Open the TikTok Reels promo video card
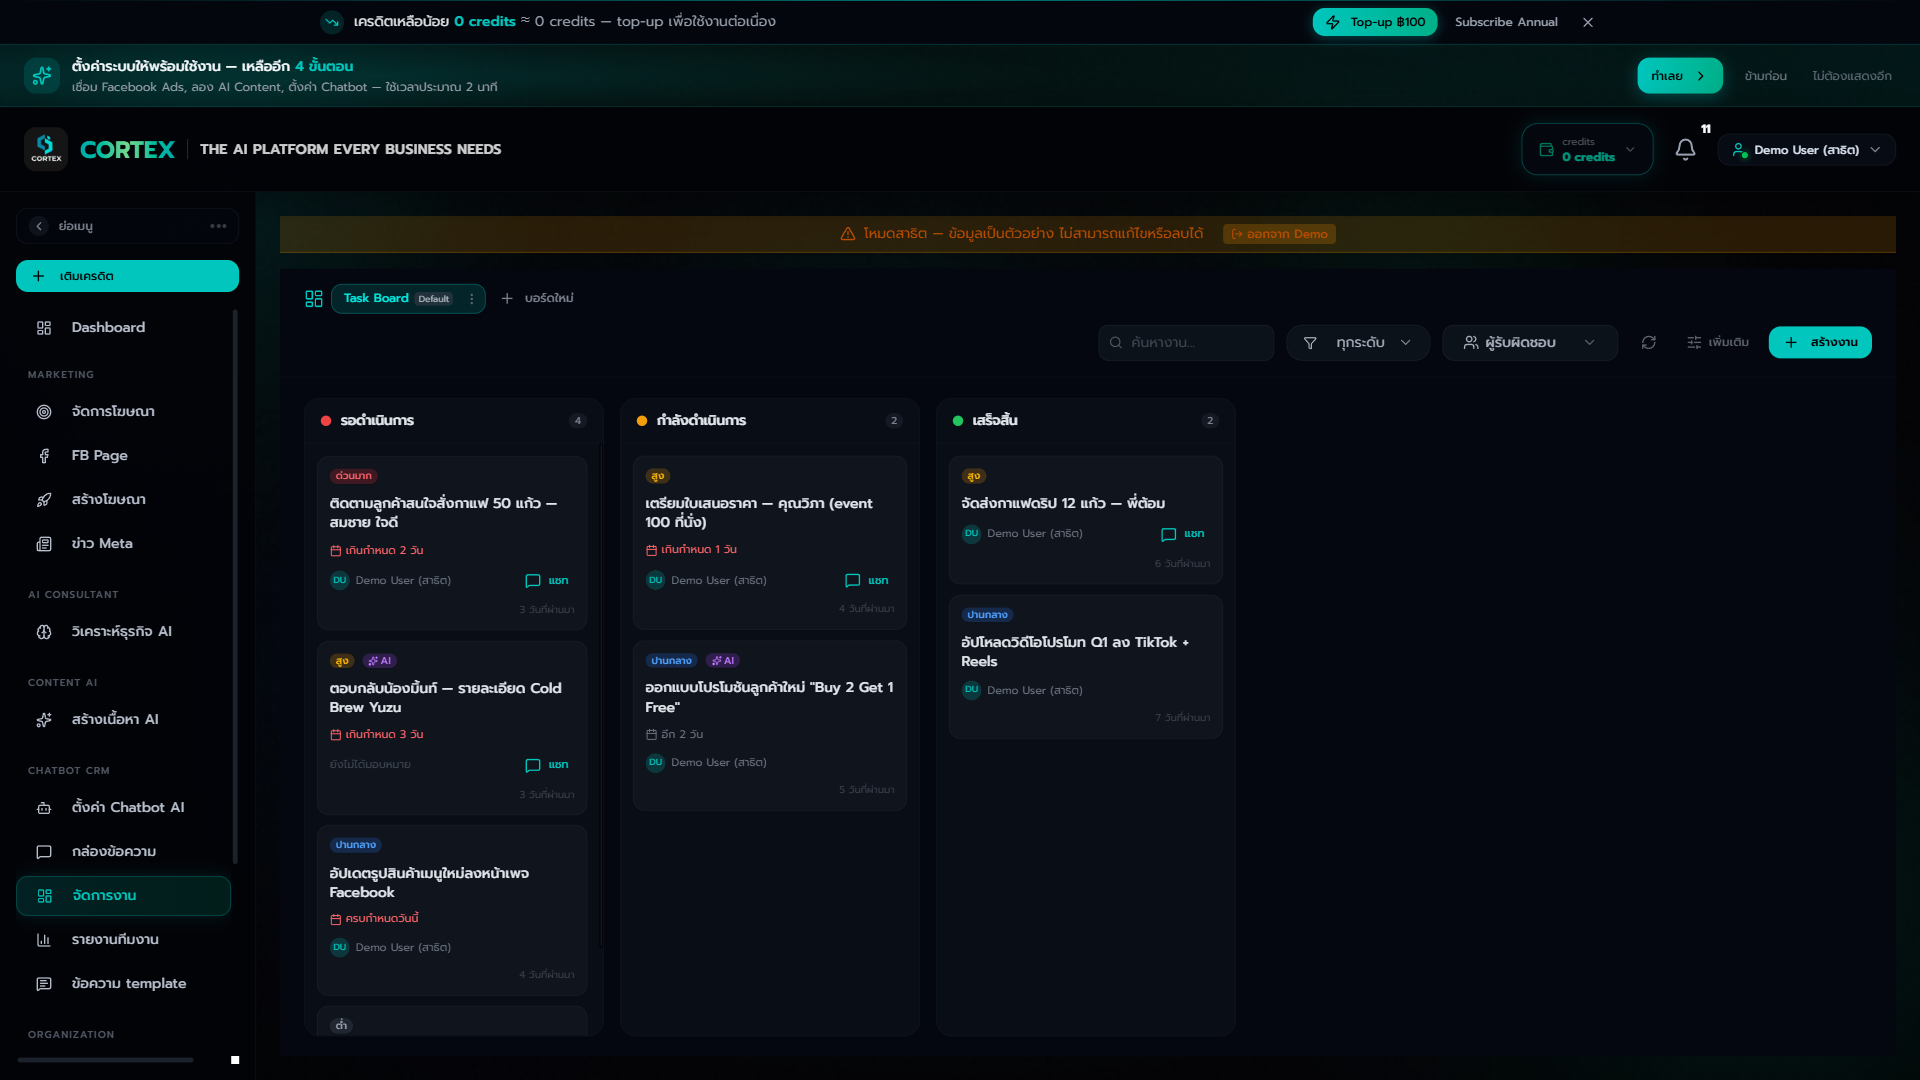 pyautogui.click(x=1086, y=667)
